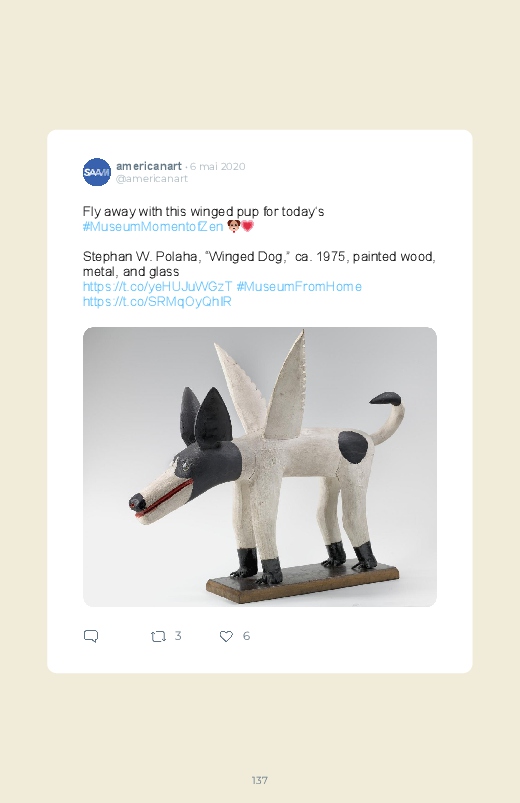Follow the t.co/yeHUJuWGzT link
The height and width of the screenshot is (803, 520).
pos(157,286)
